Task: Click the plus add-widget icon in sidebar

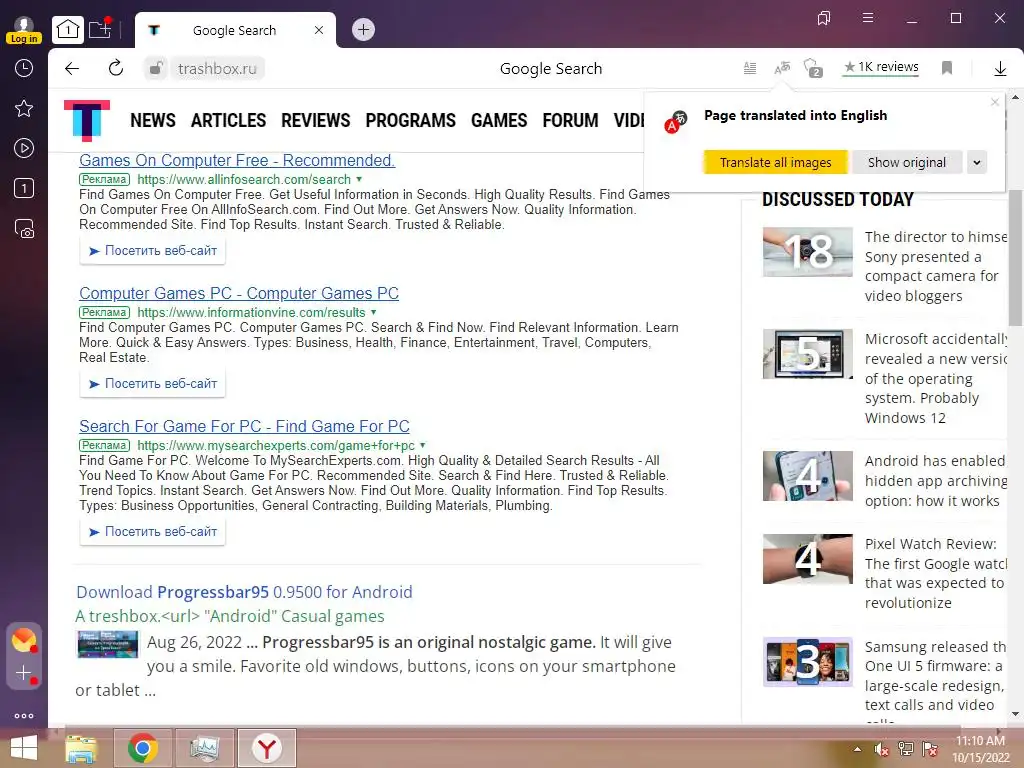Action: tap(24, 673)
